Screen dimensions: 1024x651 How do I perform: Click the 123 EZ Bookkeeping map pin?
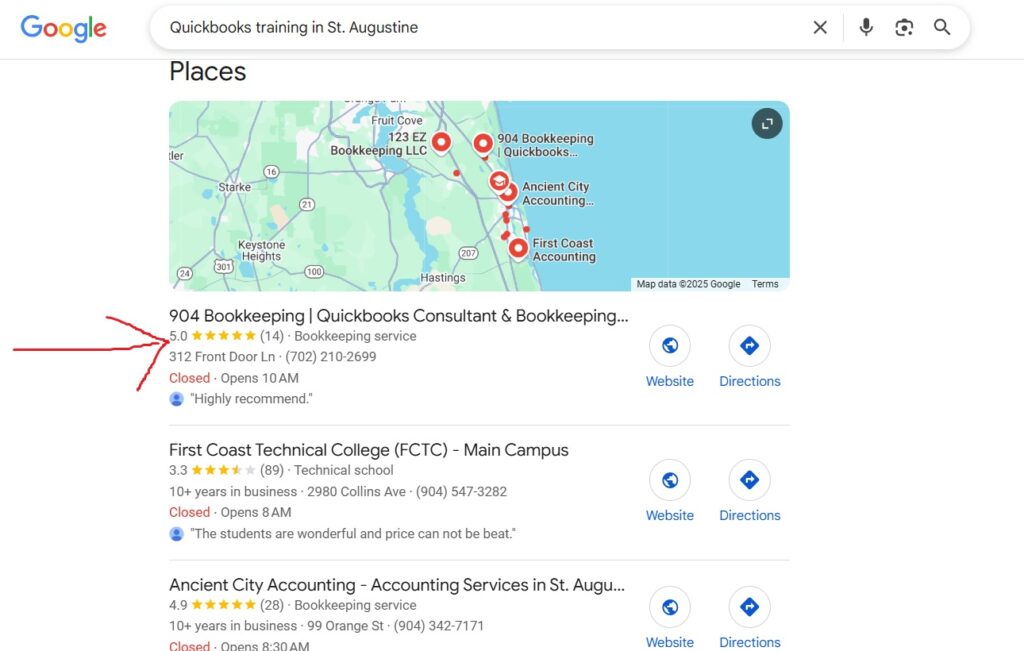coord(441,142)
